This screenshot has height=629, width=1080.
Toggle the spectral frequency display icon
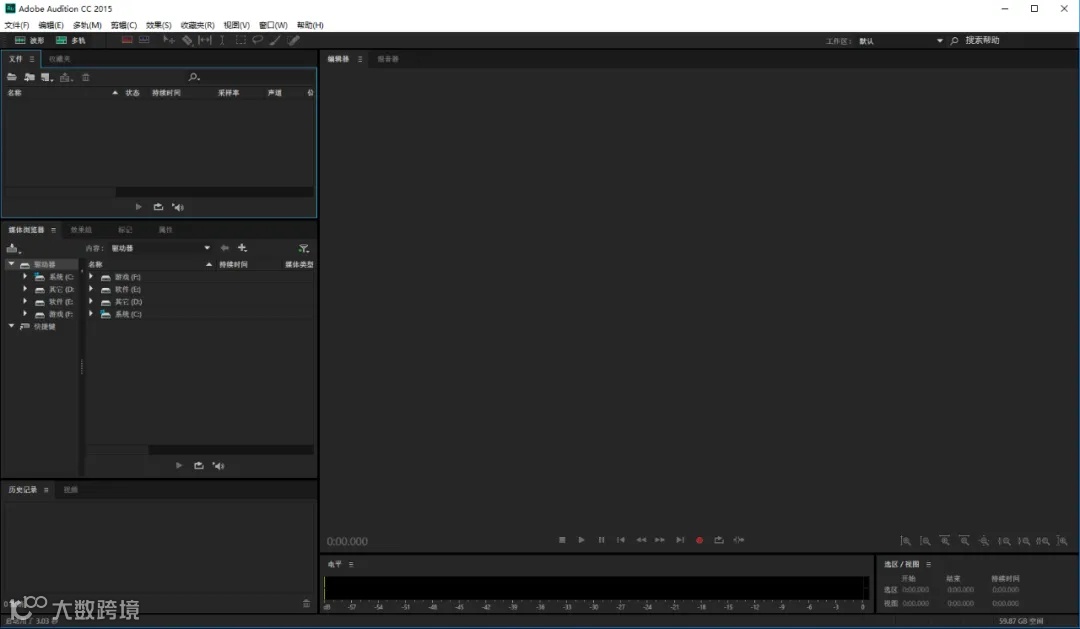[127, 40]
